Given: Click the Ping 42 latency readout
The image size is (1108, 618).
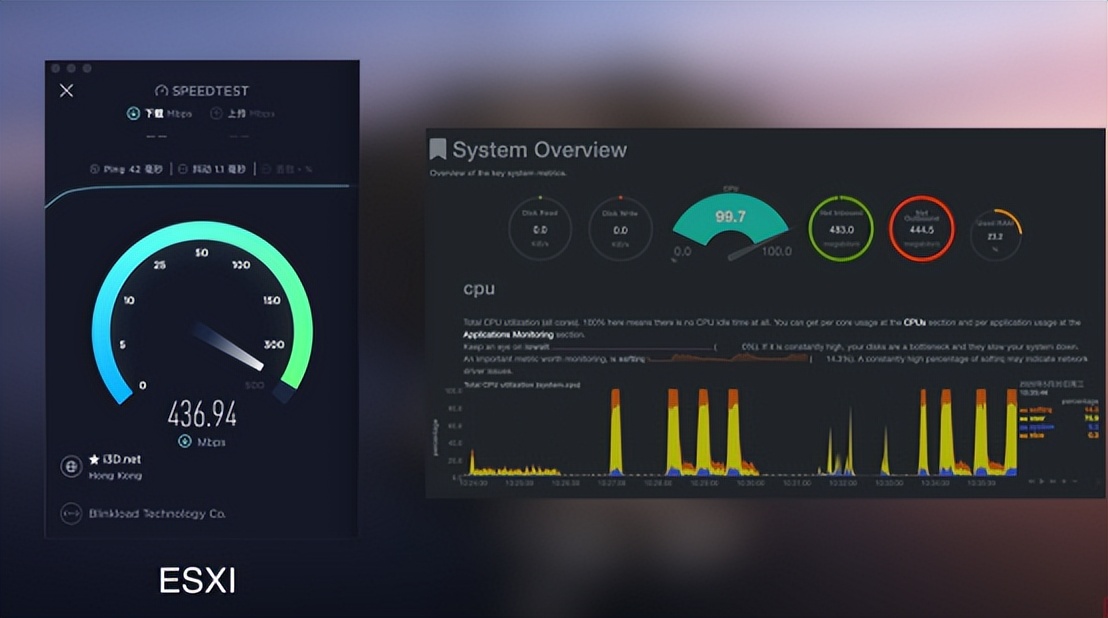Looking at the screenshot, I should tap(126, 170).
